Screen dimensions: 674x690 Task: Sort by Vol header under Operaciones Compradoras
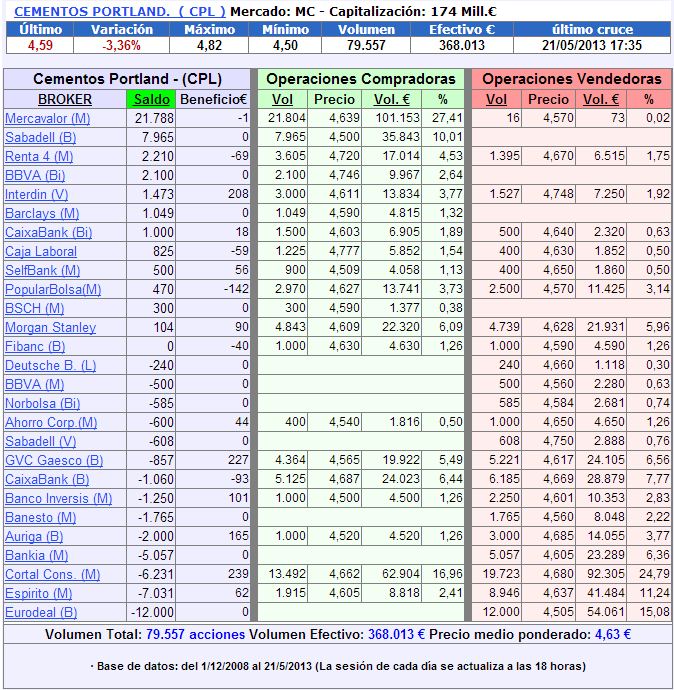(282, 99)
